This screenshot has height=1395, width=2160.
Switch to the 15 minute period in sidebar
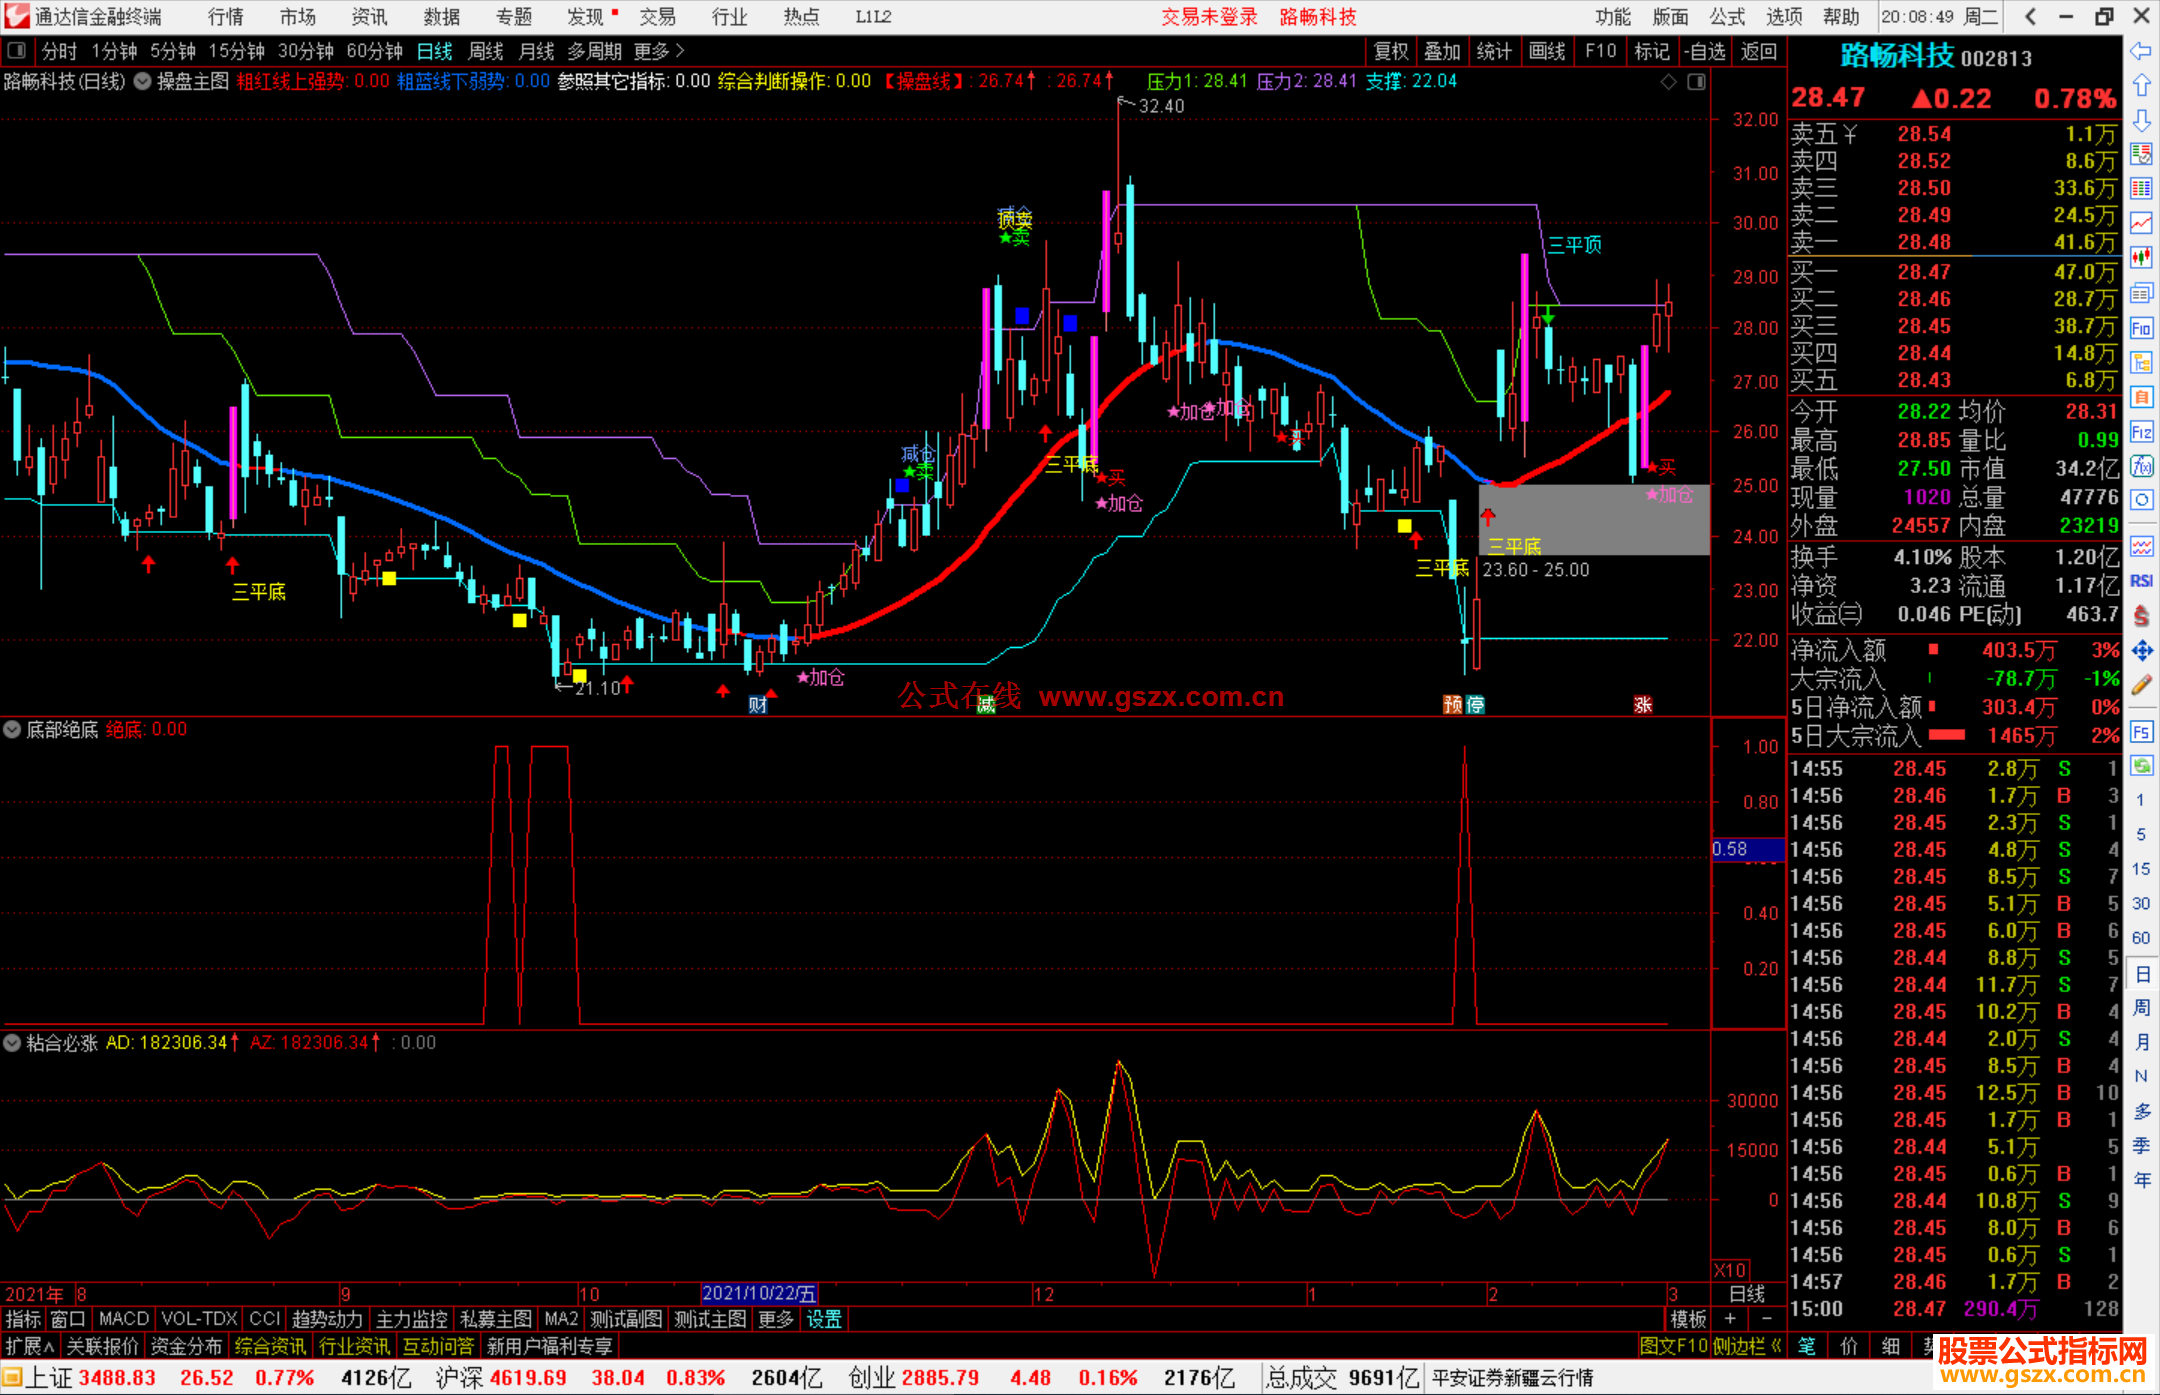click(2141, 869)
